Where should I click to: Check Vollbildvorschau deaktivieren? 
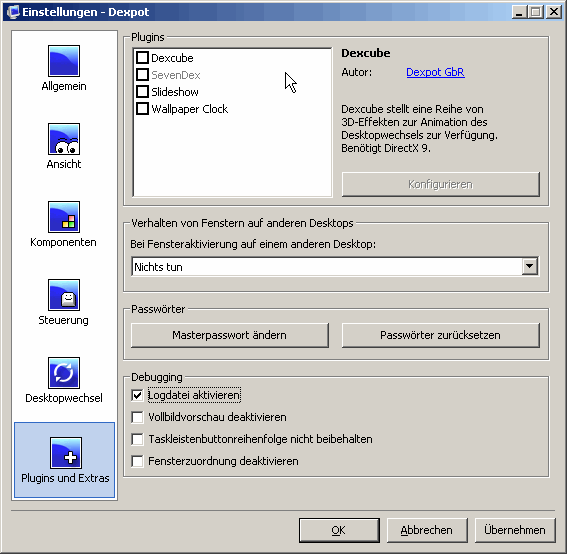coord(137,417)
